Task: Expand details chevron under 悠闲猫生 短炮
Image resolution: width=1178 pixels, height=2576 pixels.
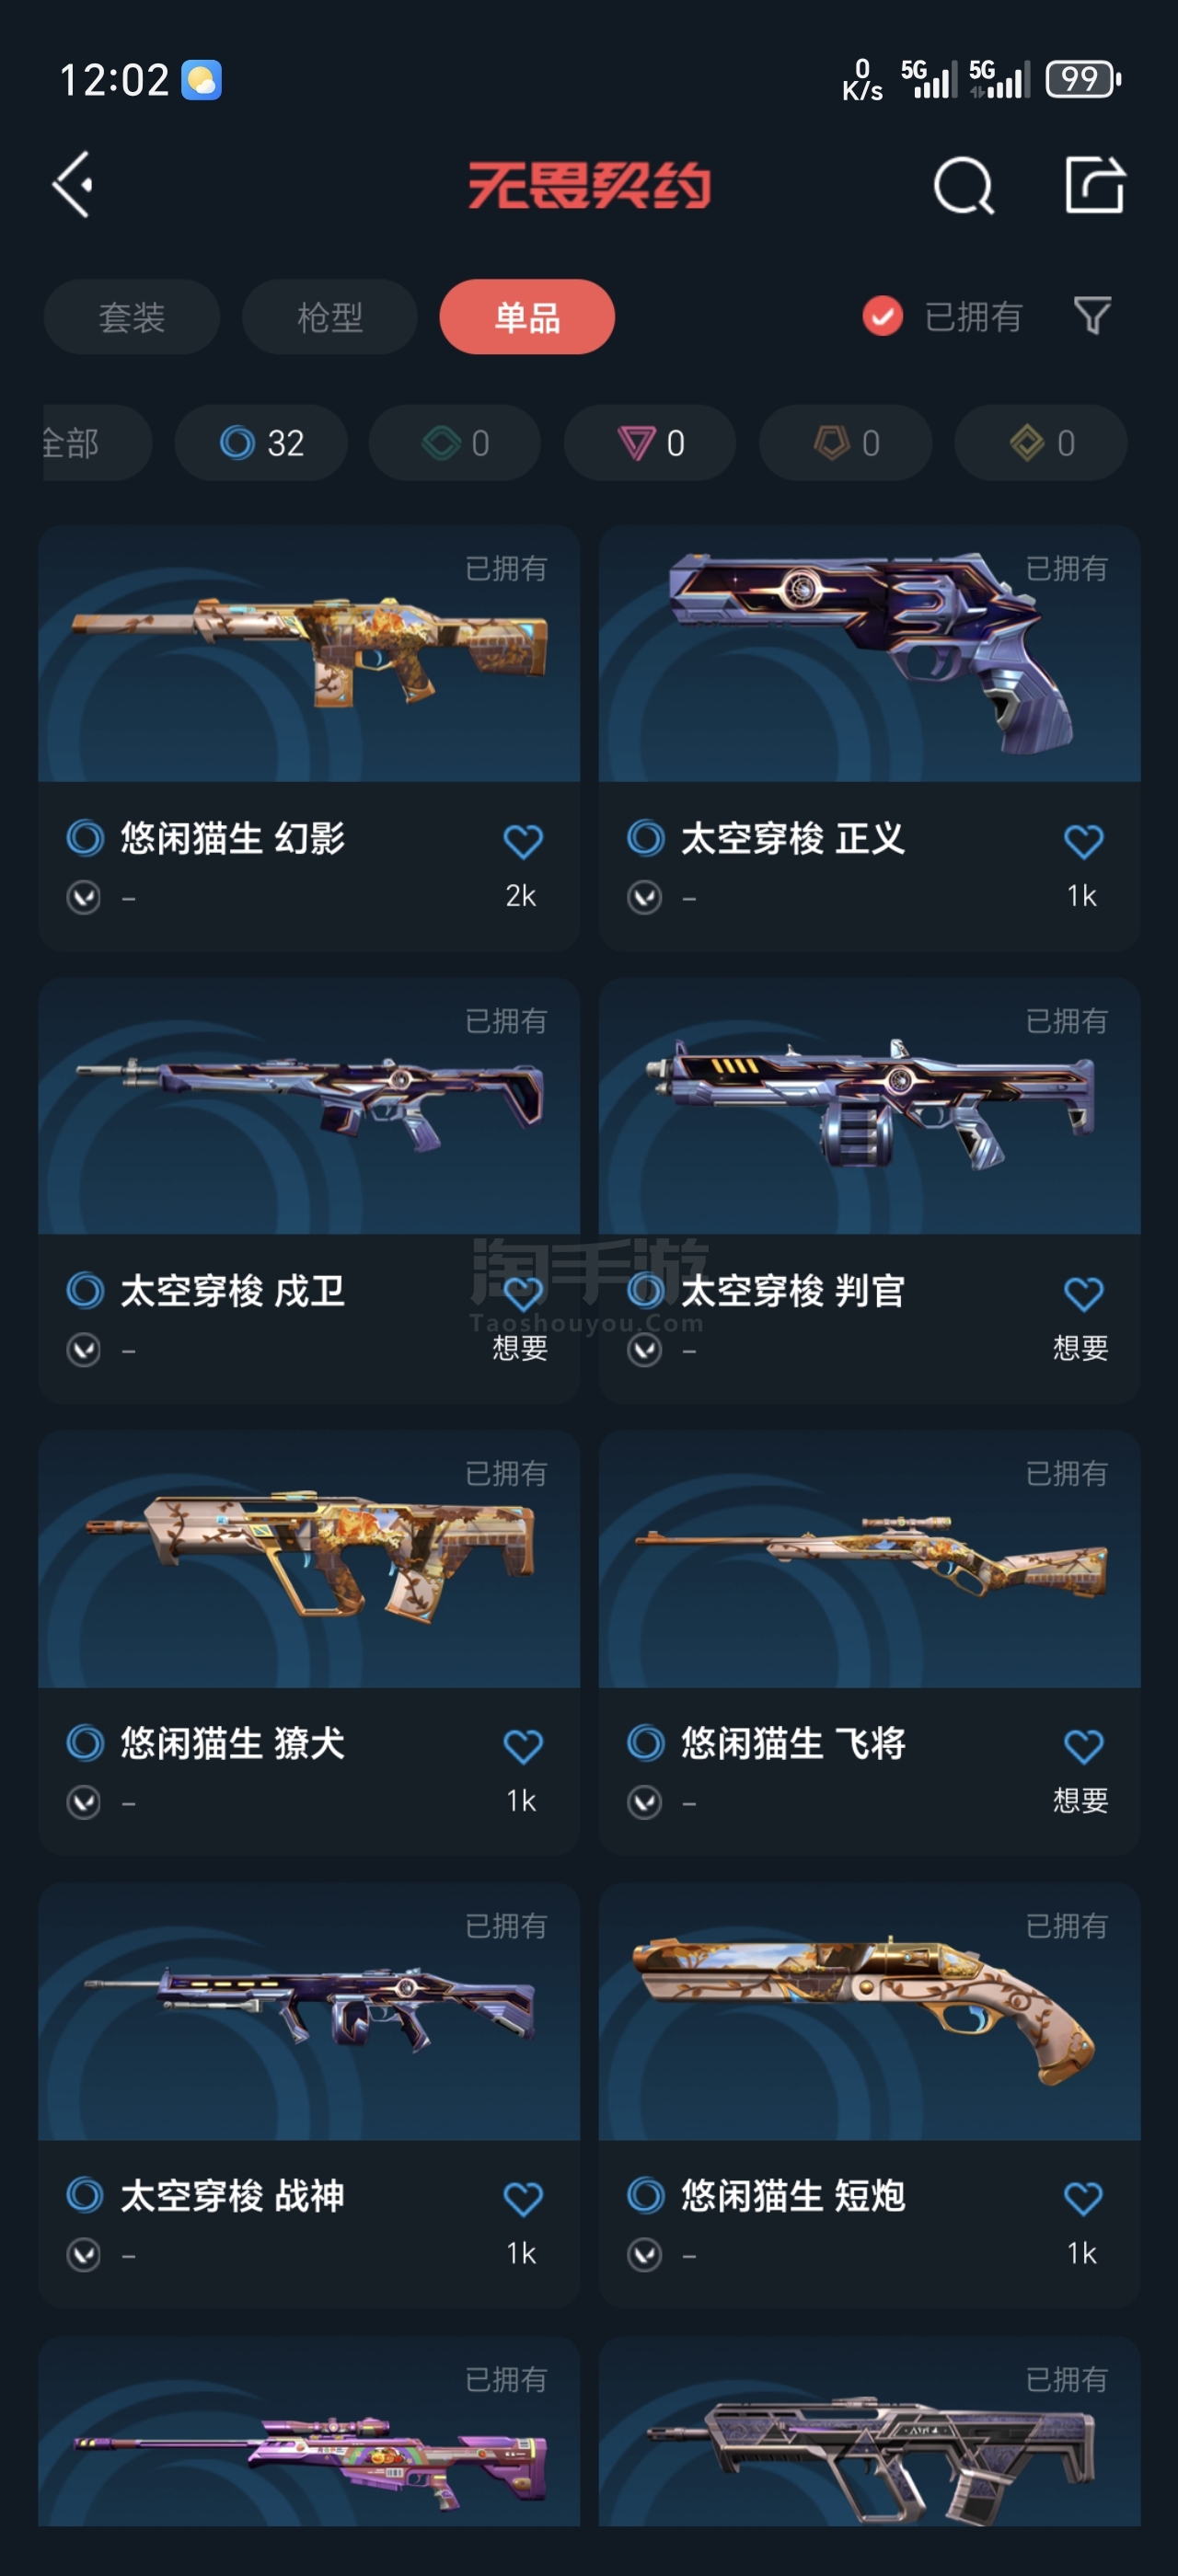Action: coord(645,2254)
